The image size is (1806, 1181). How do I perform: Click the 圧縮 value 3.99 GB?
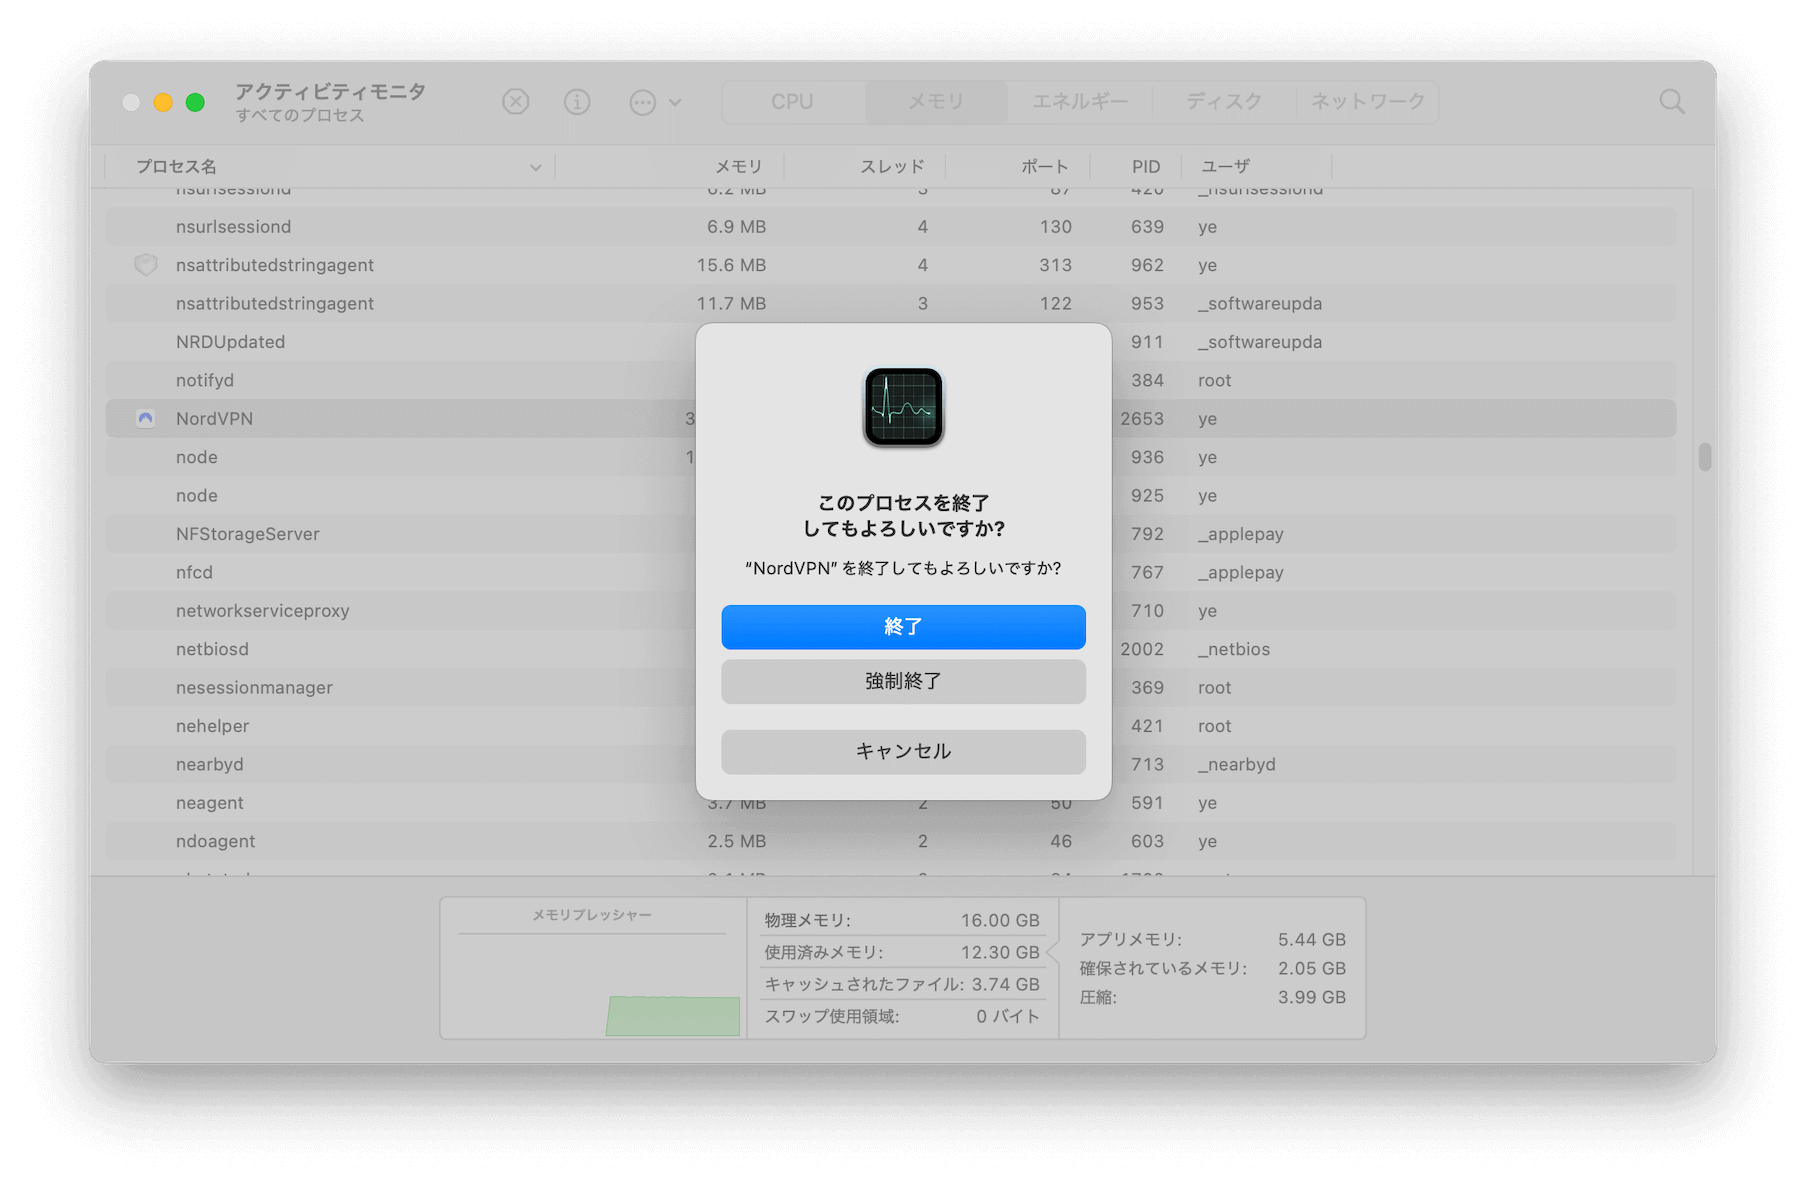click(1311, 997)
